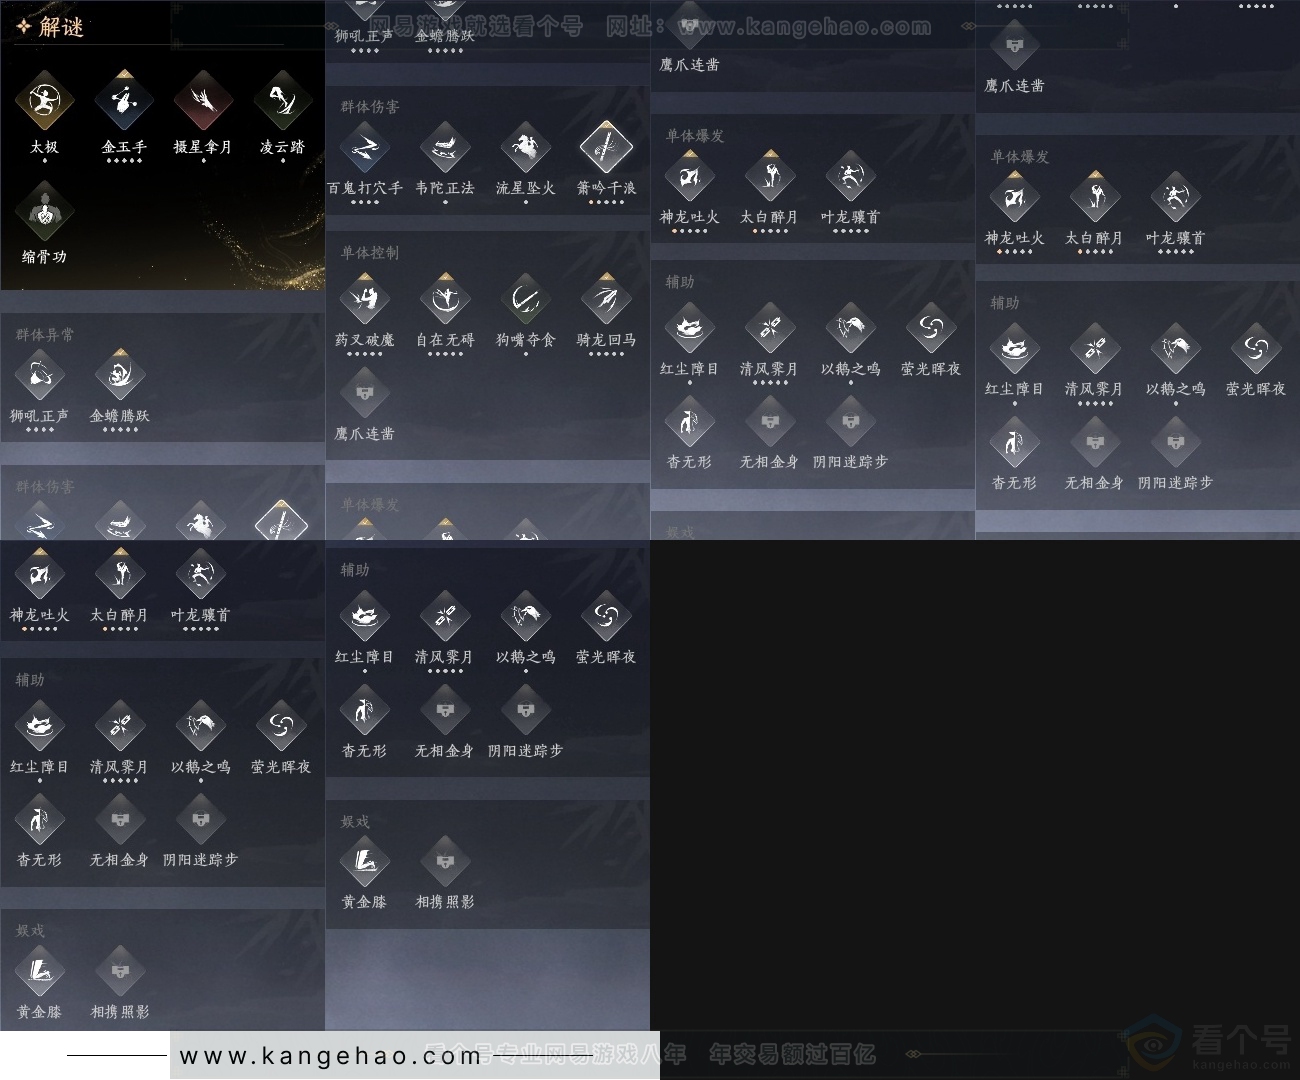
Task: Click the 自在无碍 skill icon
Action: (x=445, y=299)
